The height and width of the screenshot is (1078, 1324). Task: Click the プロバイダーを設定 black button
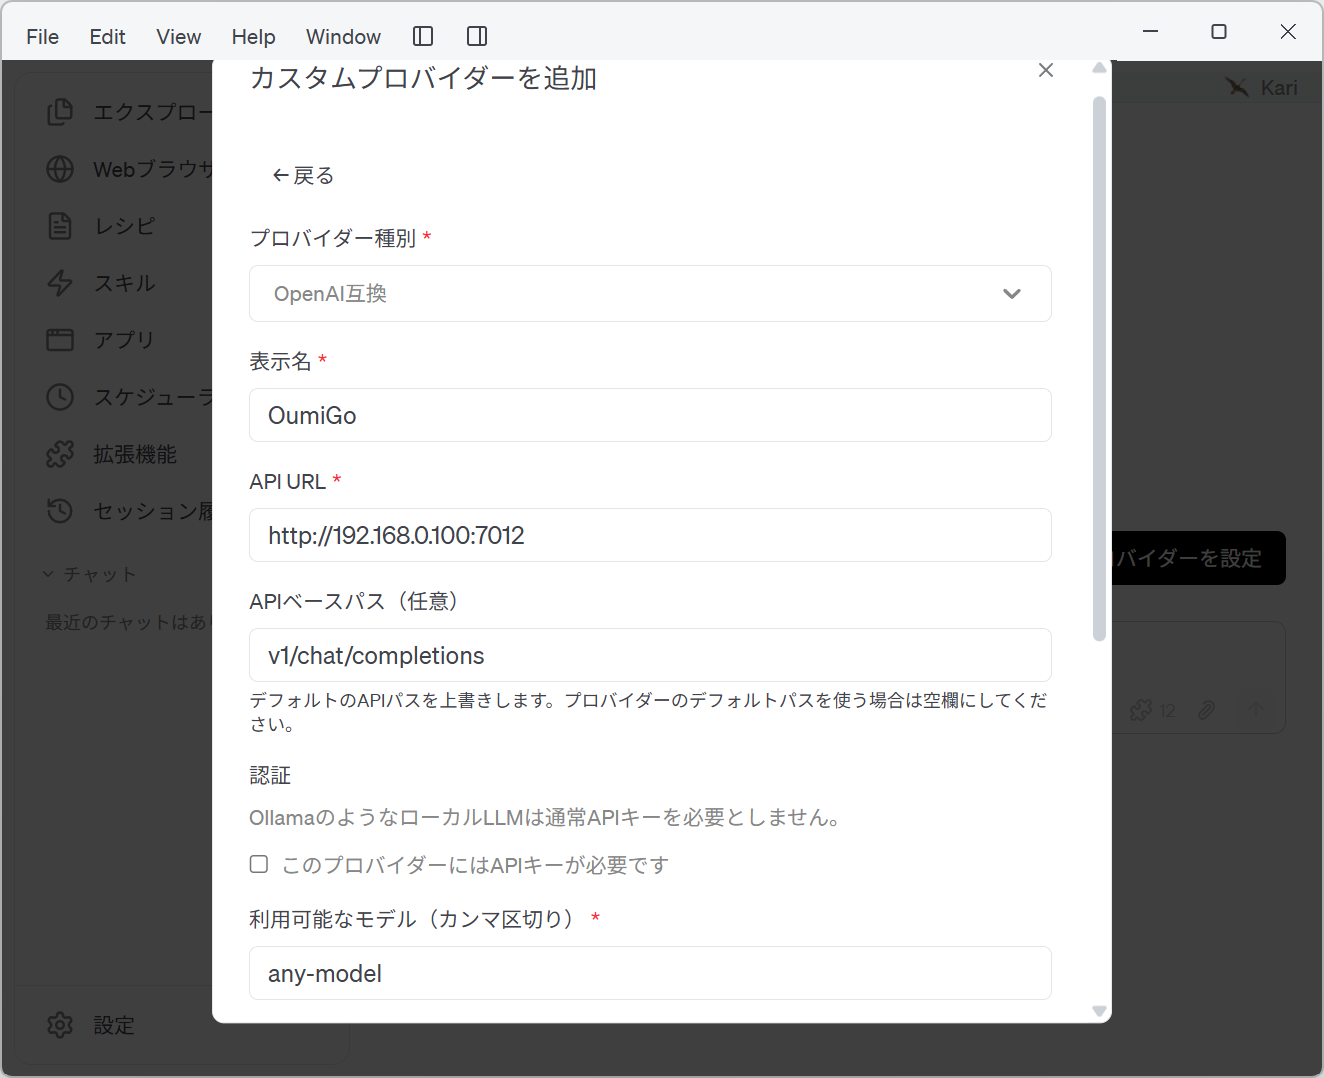pyautogui.click(x=1198, y=558)
